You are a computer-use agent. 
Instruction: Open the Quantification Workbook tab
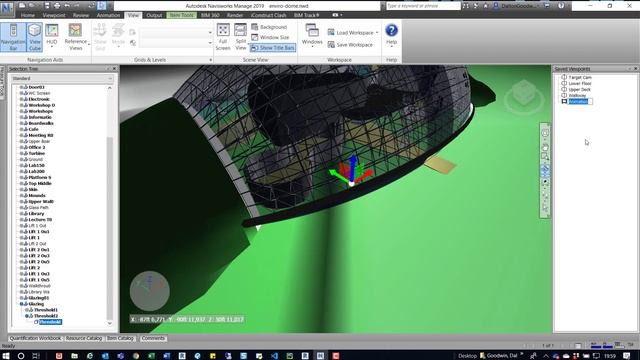pyautogui.click(x=35, y=338)
